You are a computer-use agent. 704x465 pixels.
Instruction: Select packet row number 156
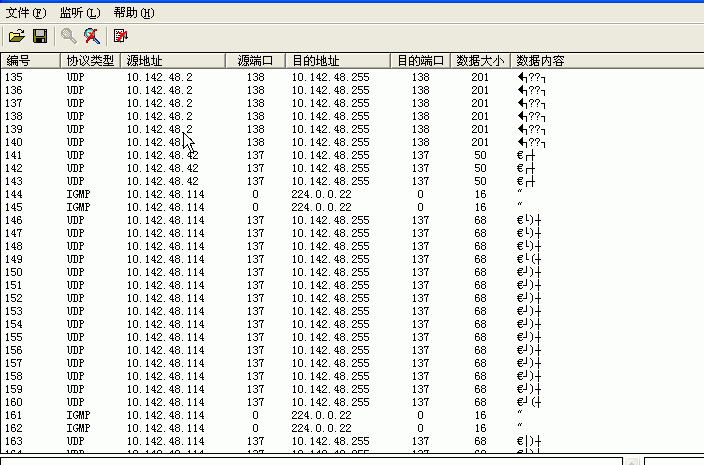point(352,351)
